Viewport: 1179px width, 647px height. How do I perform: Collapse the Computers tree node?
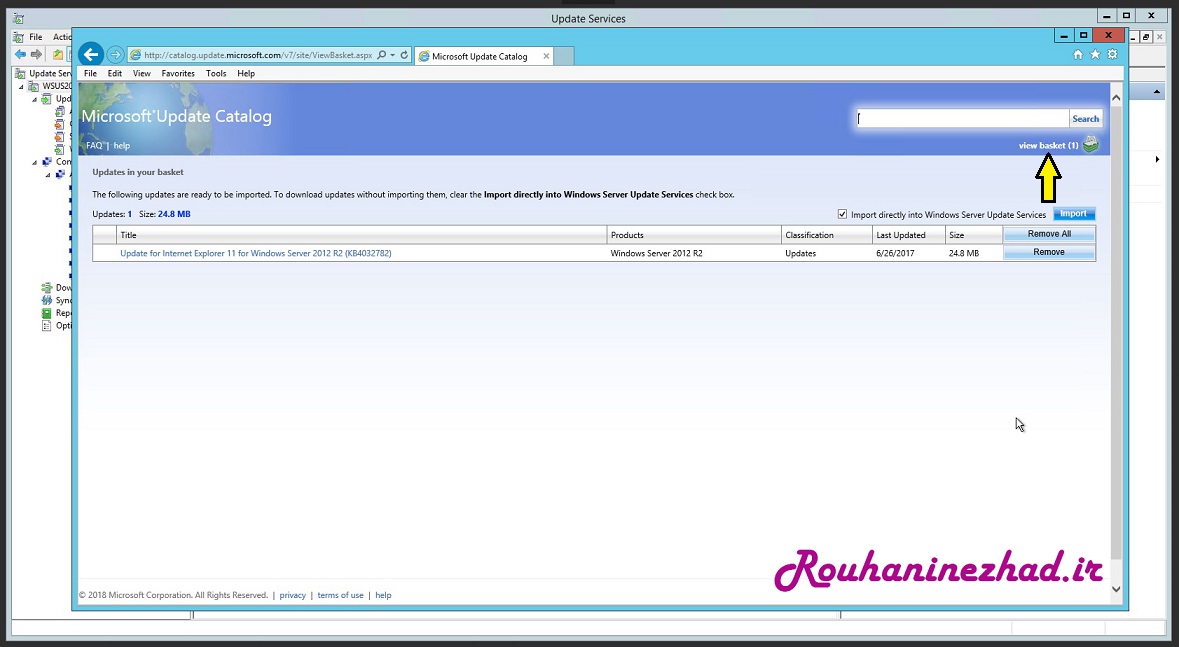click(x=35, y=162)
